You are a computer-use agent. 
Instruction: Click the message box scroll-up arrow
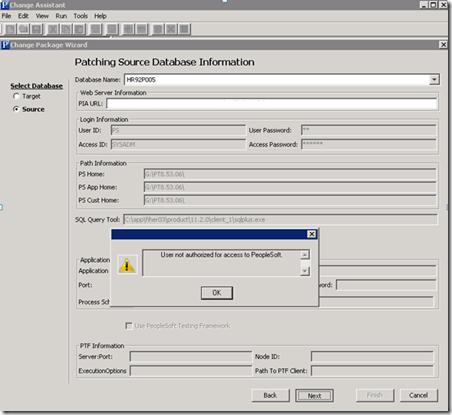point(305,255)
